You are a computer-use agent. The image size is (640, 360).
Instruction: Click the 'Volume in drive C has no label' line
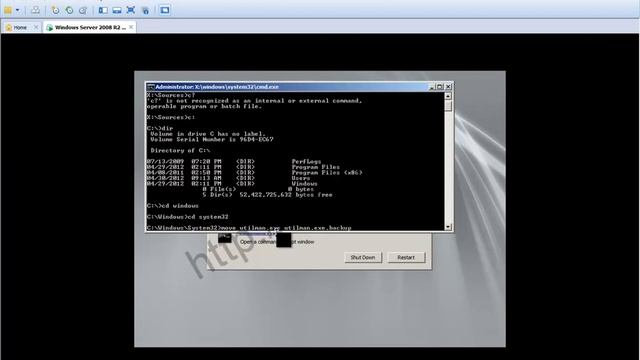click(x=208, y=134)
